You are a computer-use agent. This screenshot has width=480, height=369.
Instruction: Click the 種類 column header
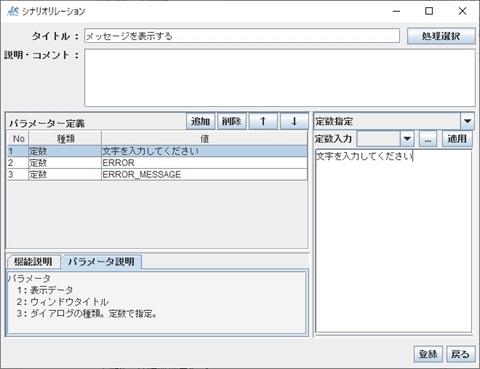65,139
